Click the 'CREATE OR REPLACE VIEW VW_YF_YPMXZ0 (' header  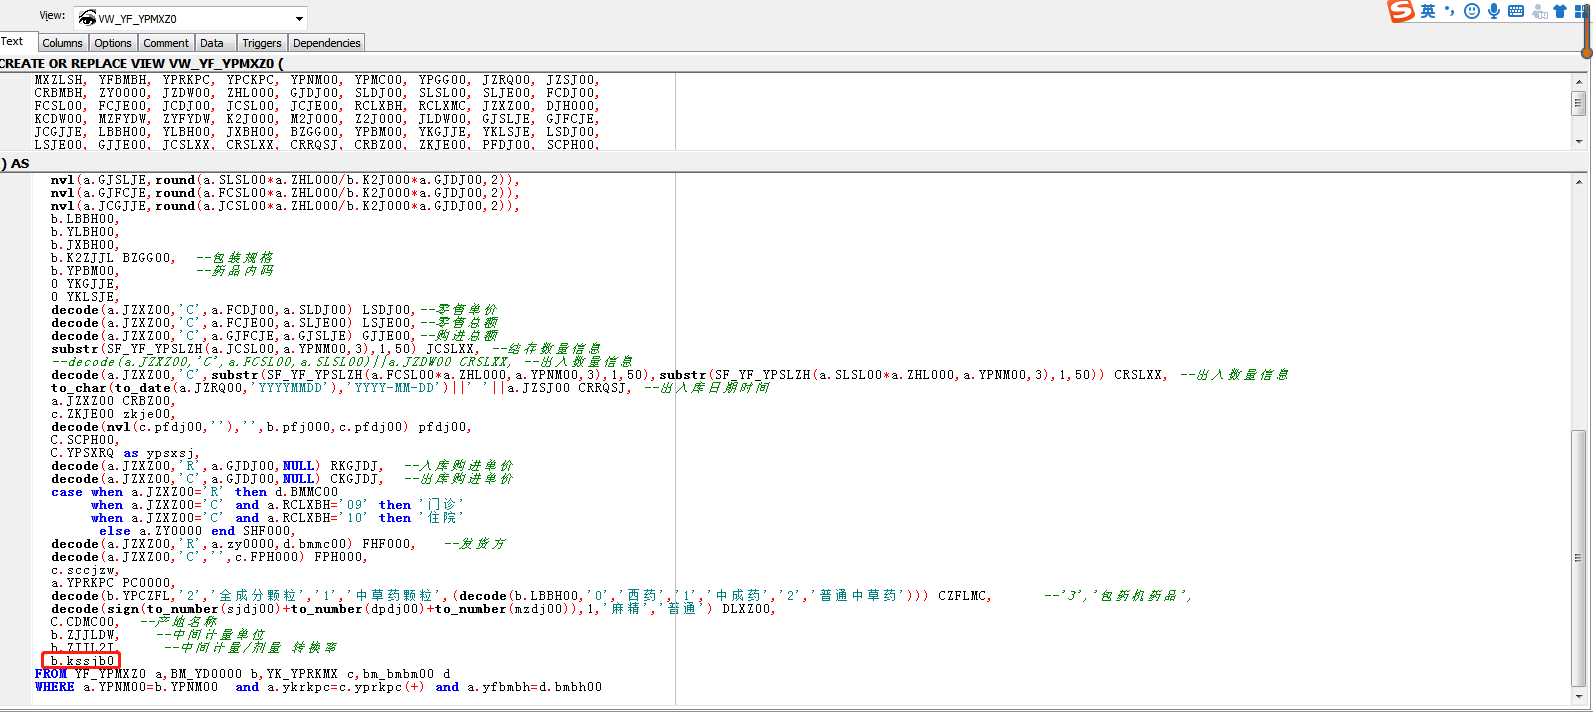point(141,63)
